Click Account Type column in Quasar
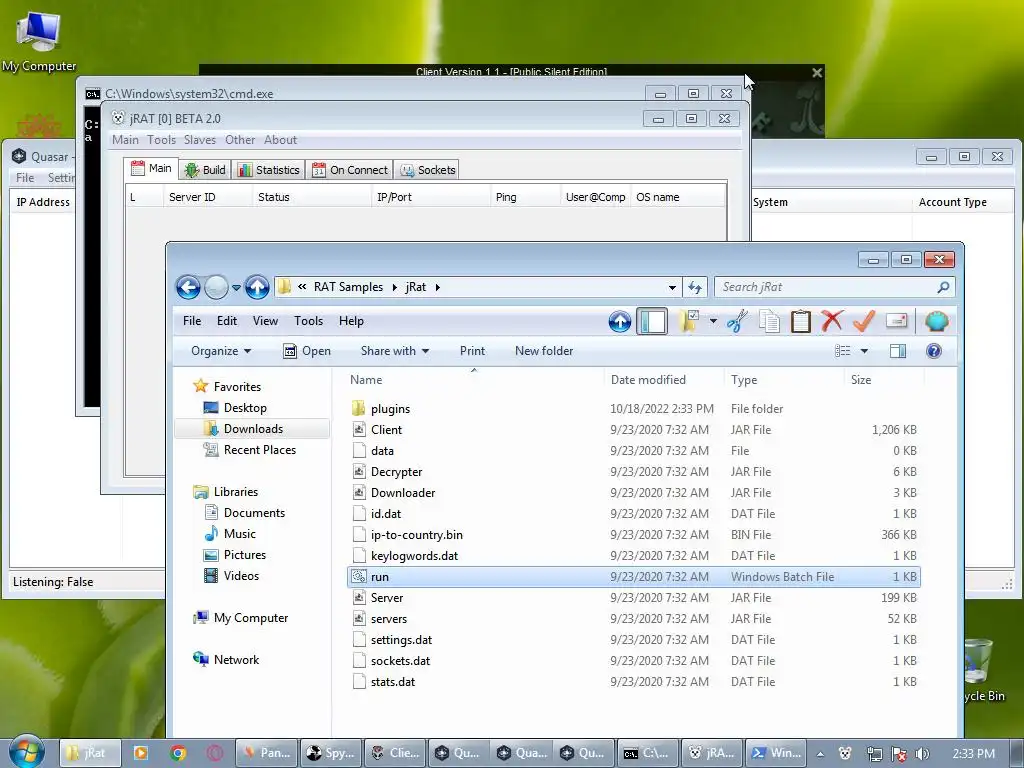 (x=952, y=202)
